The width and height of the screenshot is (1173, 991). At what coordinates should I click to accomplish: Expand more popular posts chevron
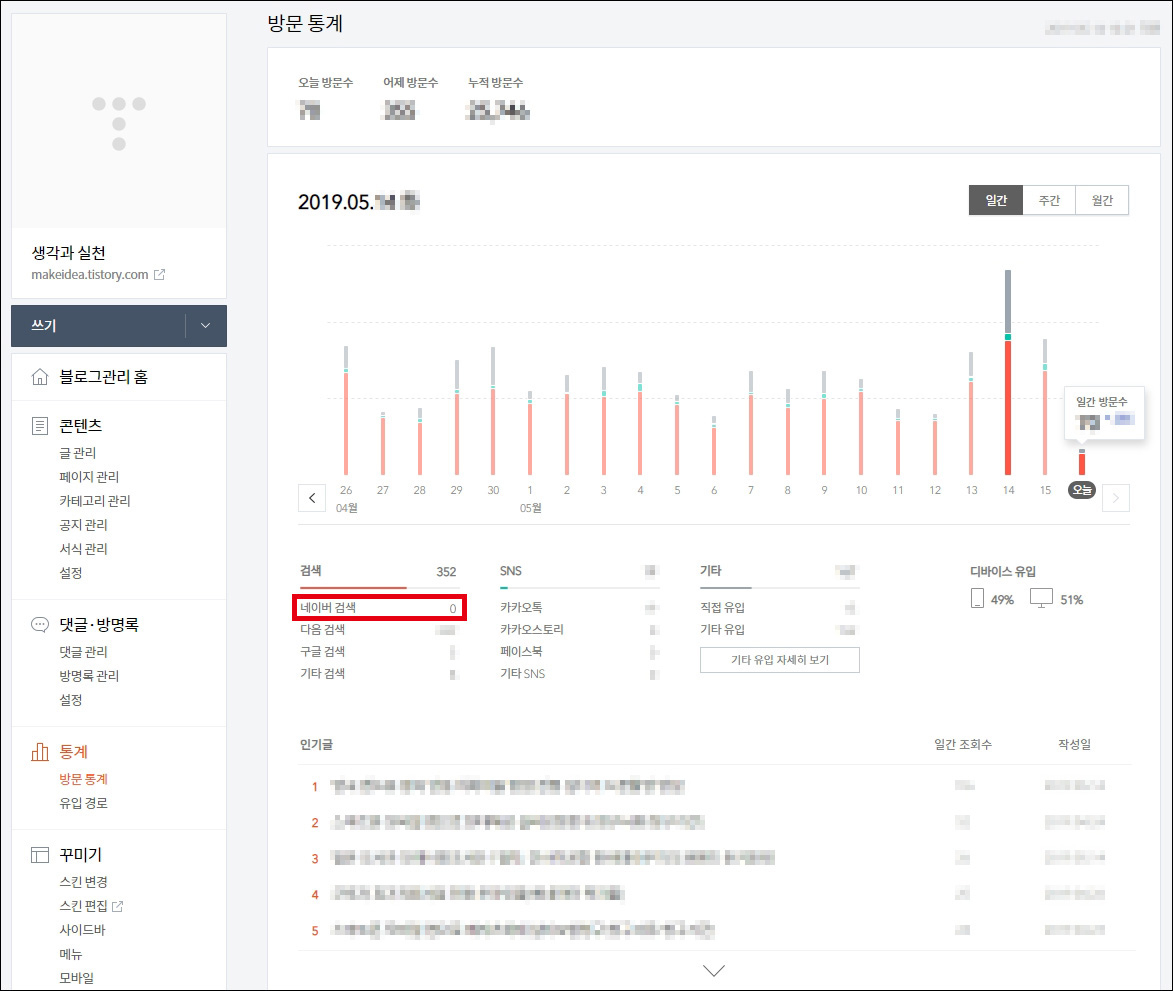click(x=714, y=970)
